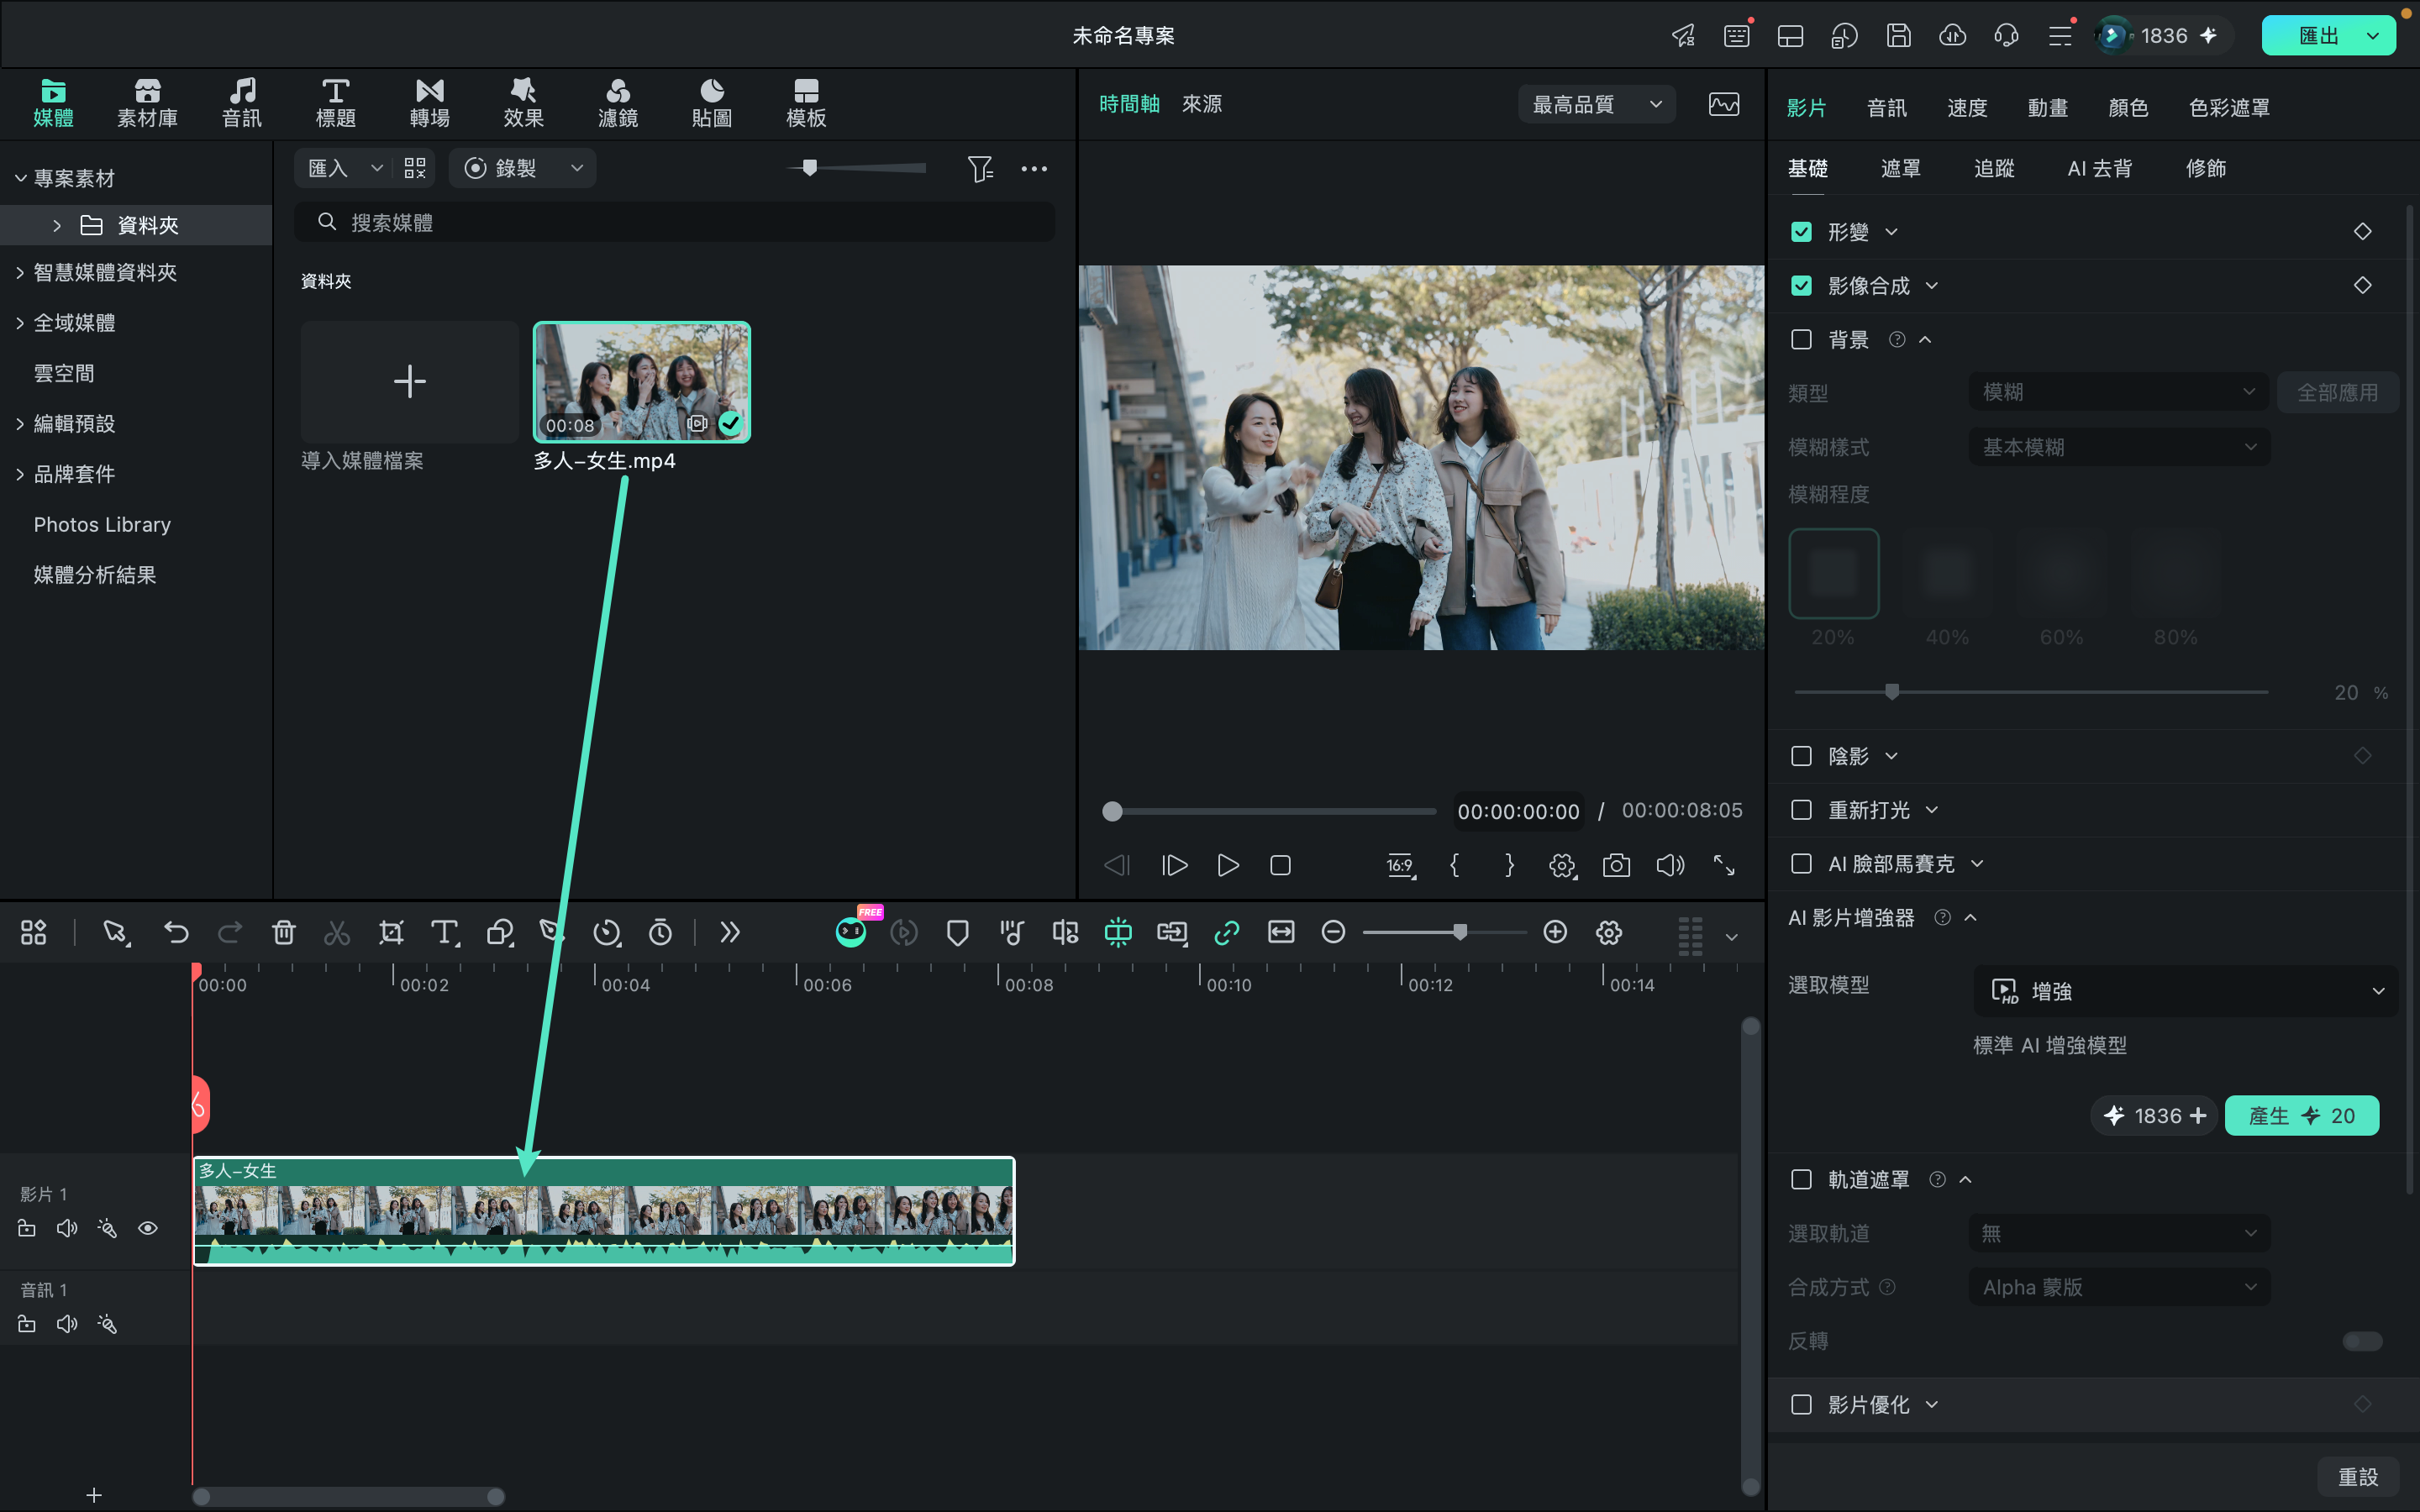2420x1512 pixels.
Task: Expand the 重新打光 section chevron
Action: point(1932,810)
